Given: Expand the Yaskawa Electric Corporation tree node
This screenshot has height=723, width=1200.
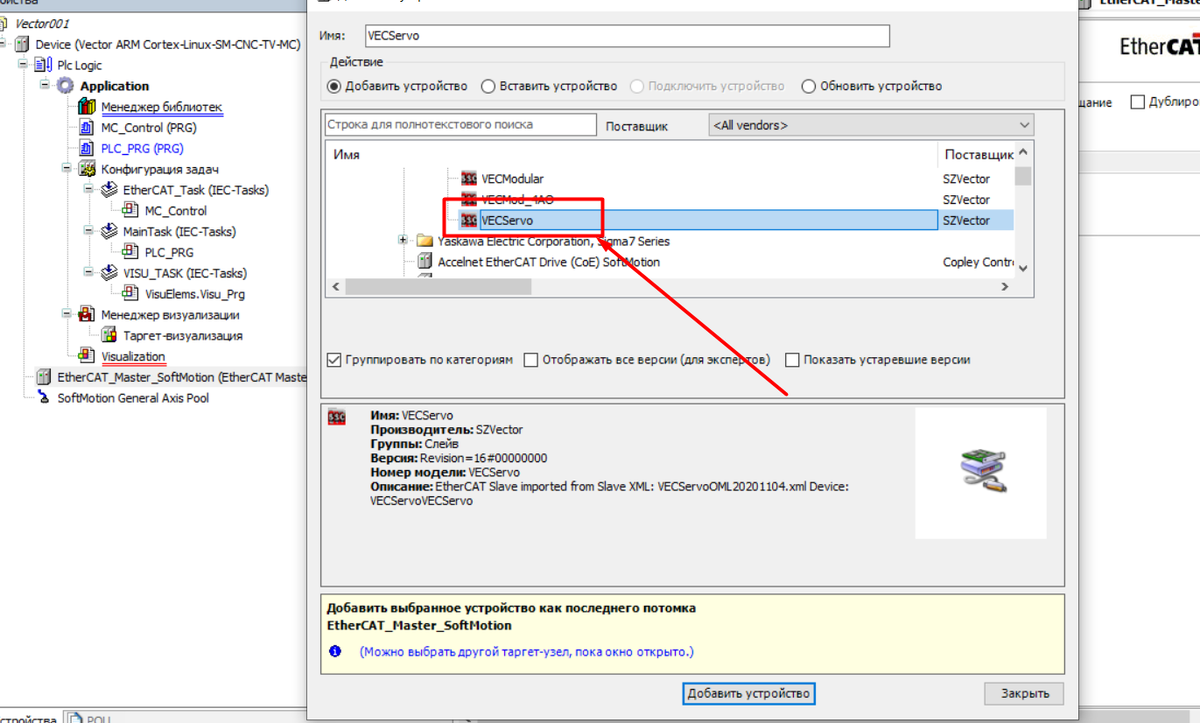Looking at the screenshot, I should pos(403,241).
